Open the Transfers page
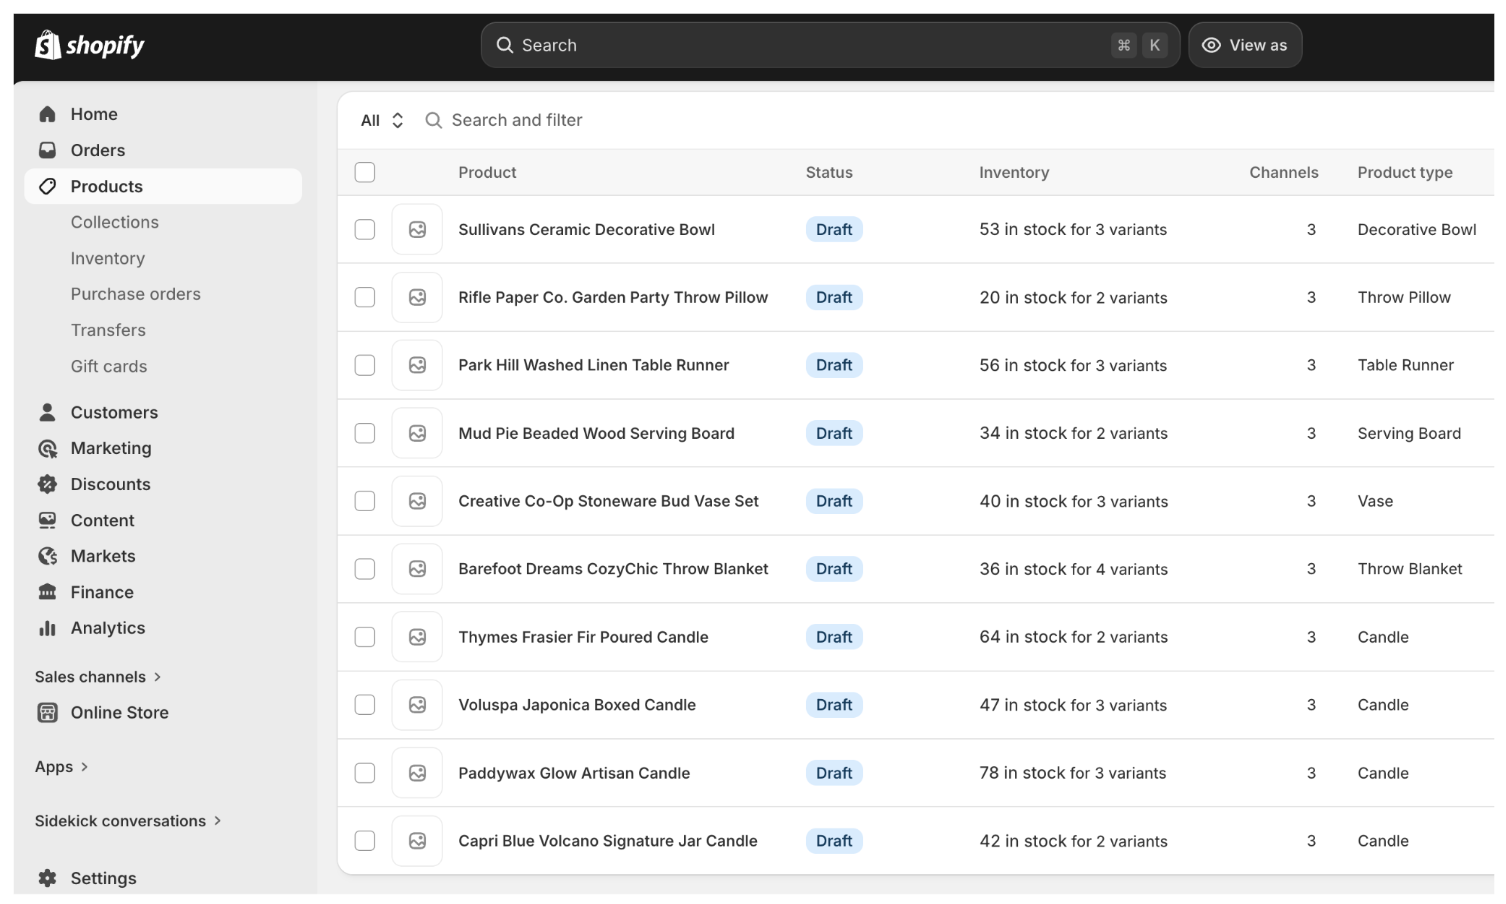Viewport: 1506px width, 904px height. (108, 330)
